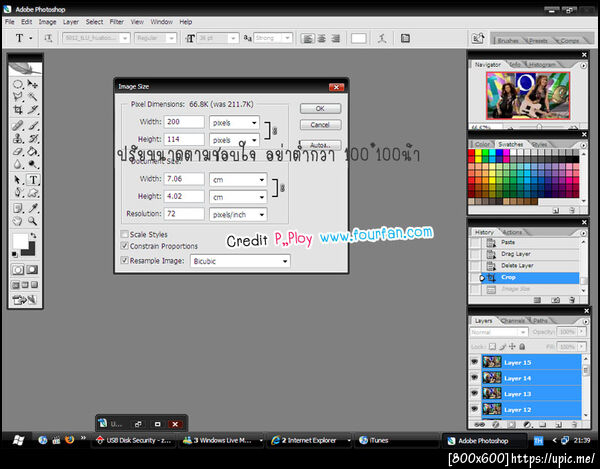Open document Height cm dropdown
The height and width of the screenshot is (469, 600).
[238, 197]
